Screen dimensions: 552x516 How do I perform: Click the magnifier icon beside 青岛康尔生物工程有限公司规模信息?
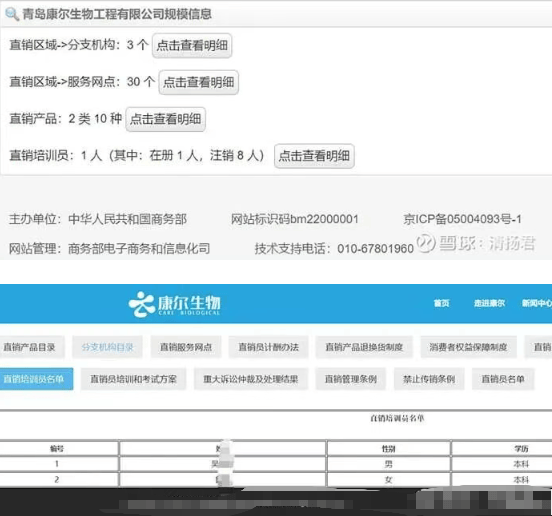coord(12,14)
